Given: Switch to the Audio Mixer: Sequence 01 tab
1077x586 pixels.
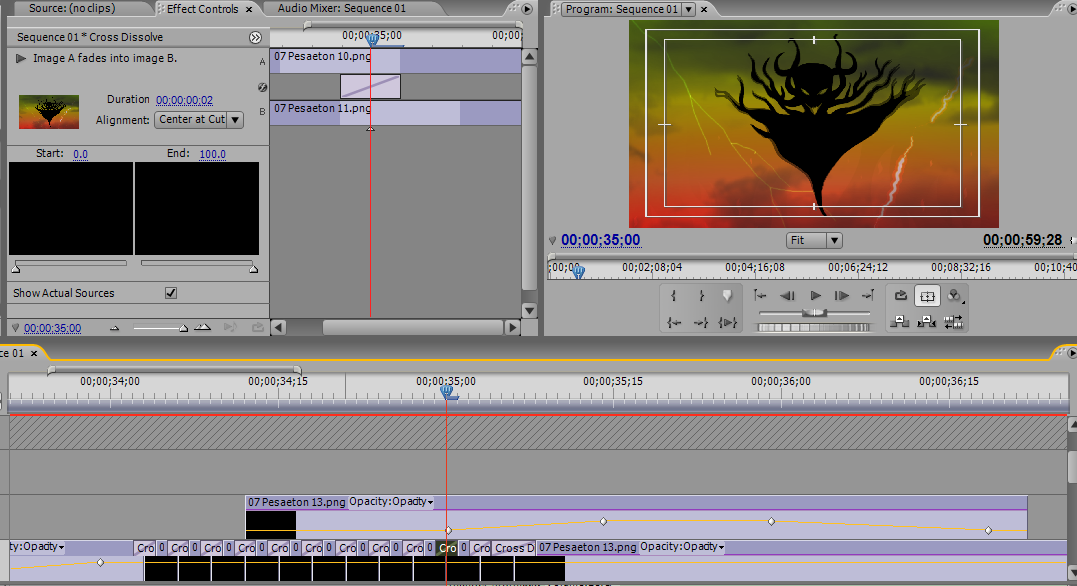Looking at the screenshot, I should (342, 9).
